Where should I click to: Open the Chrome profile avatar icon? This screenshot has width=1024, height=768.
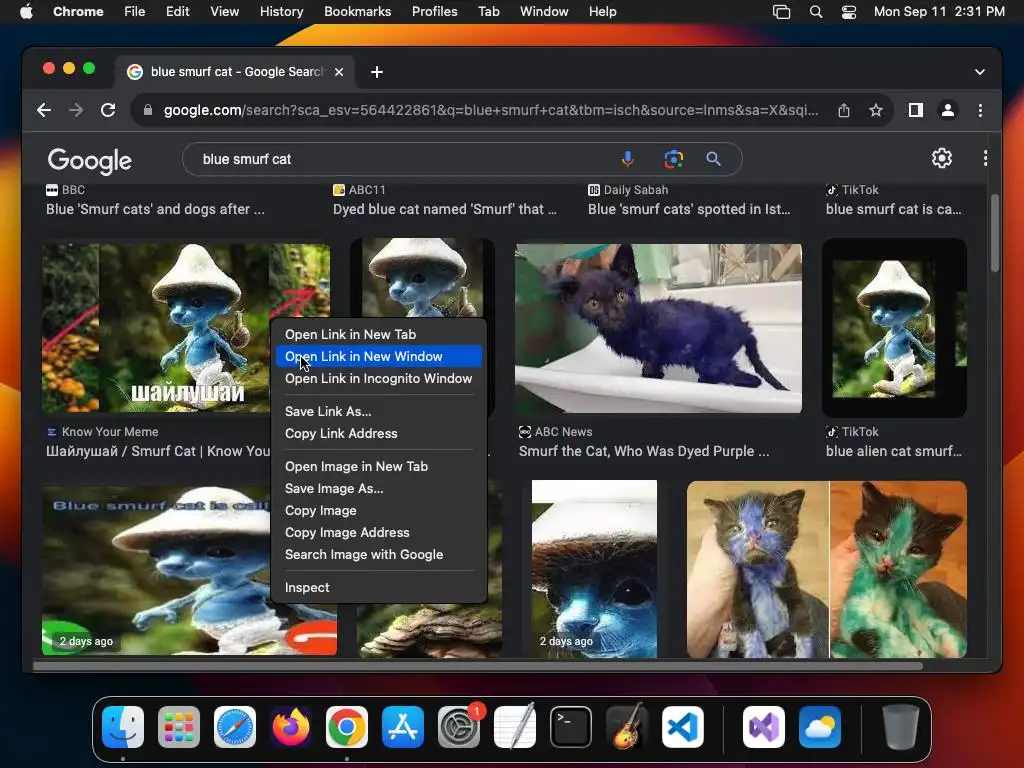tap(948, 110)
